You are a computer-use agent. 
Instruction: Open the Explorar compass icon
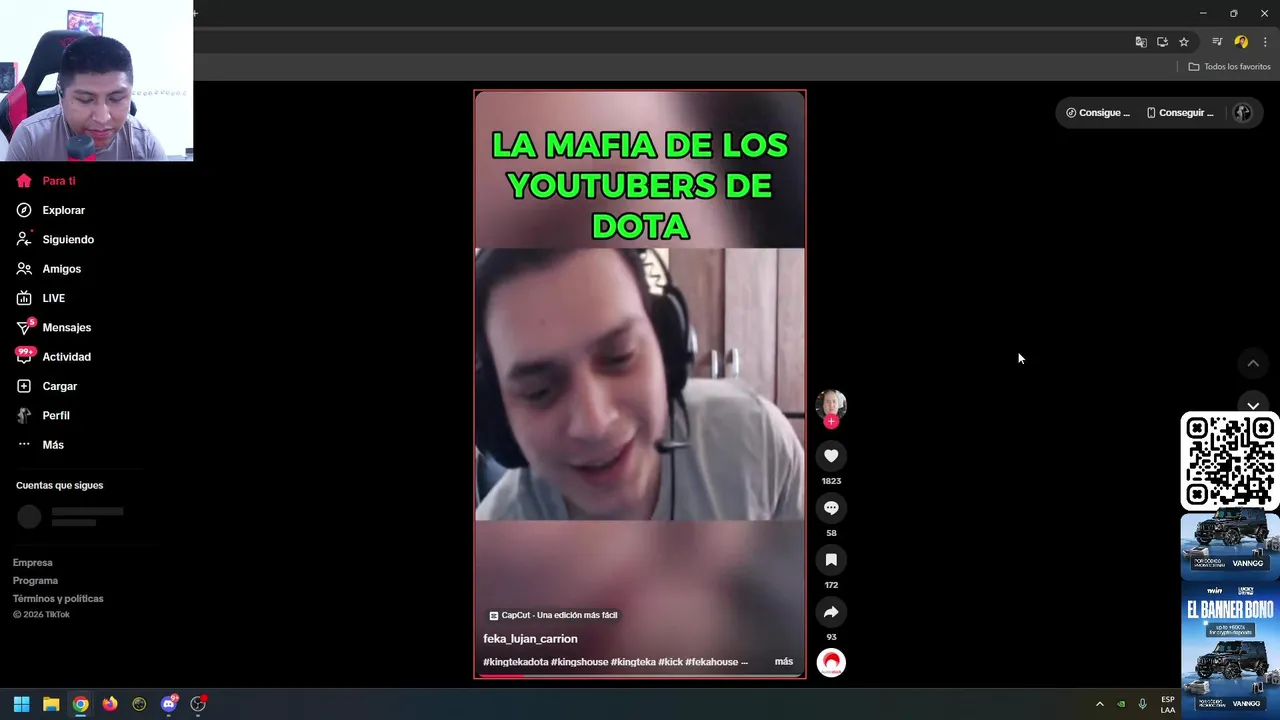(x=24, y=210)
